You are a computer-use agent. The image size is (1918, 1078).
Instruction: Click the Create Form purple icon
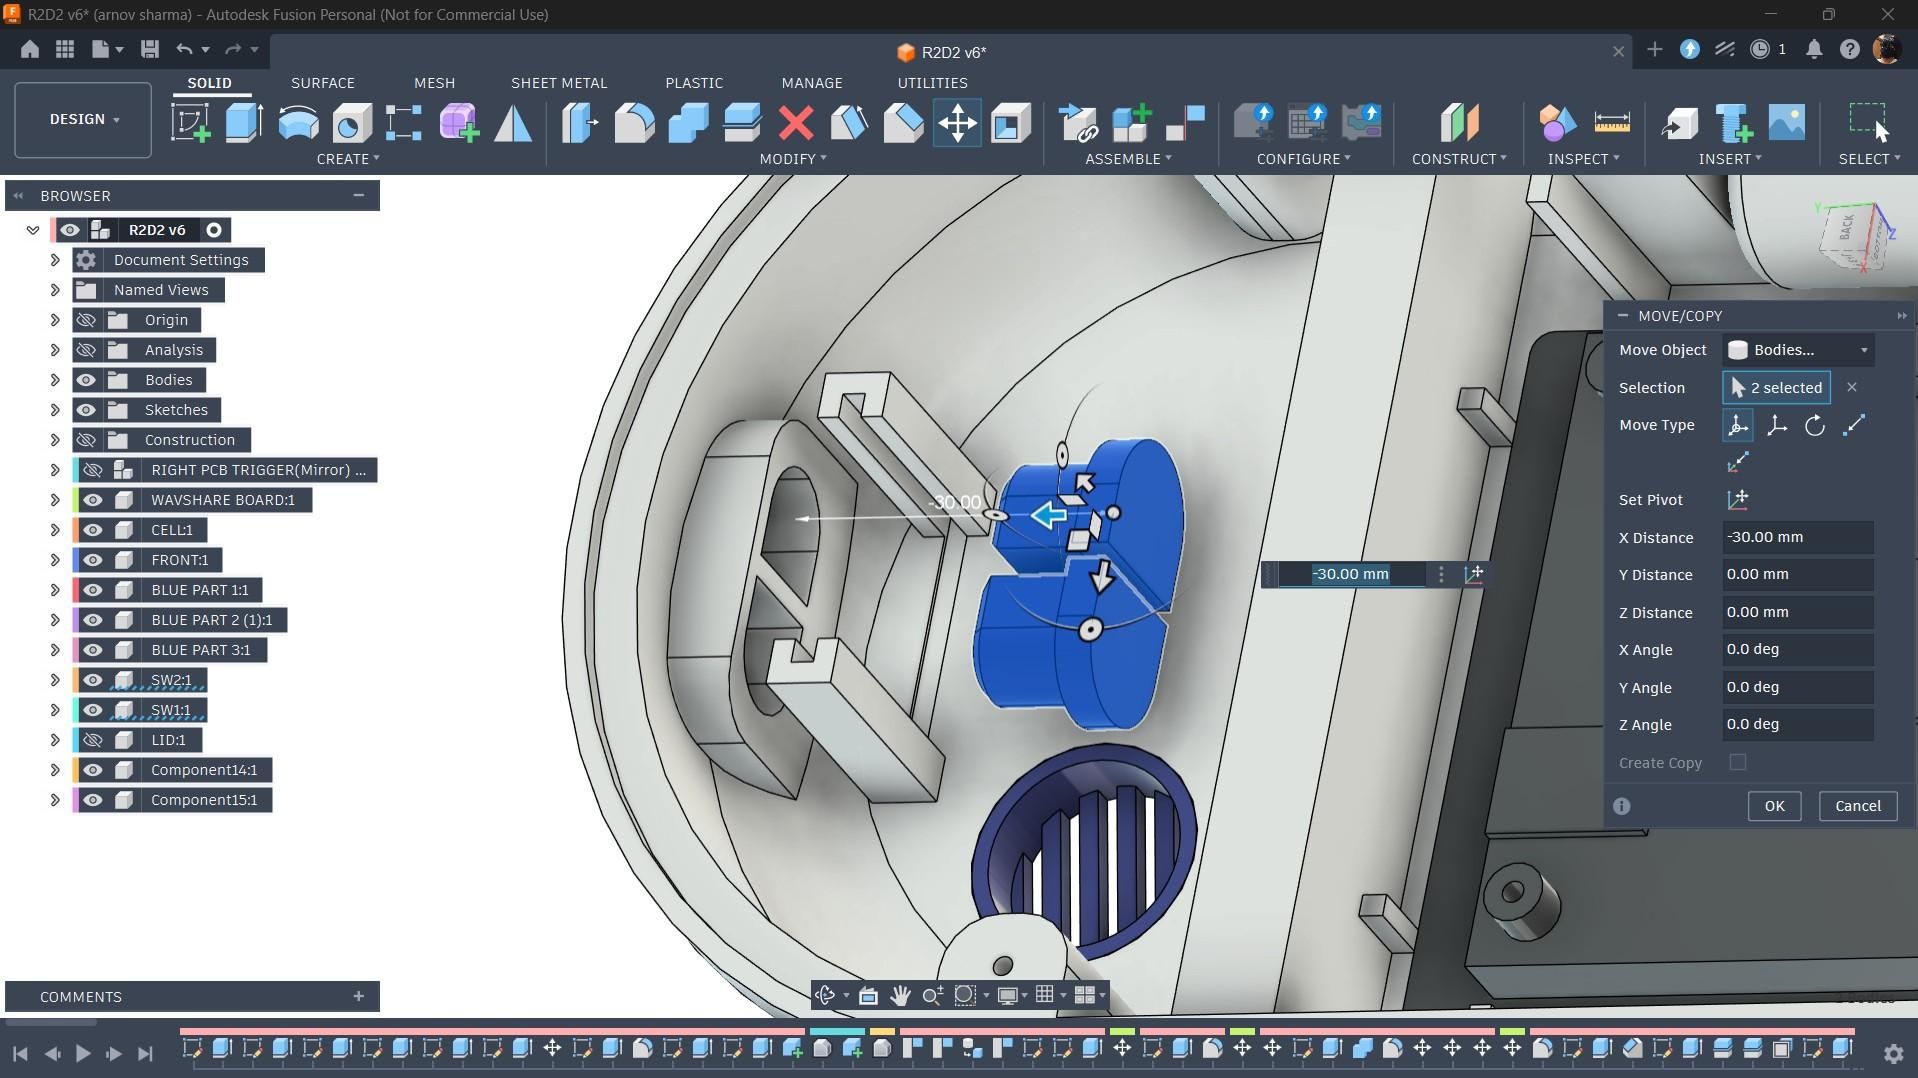459,123
